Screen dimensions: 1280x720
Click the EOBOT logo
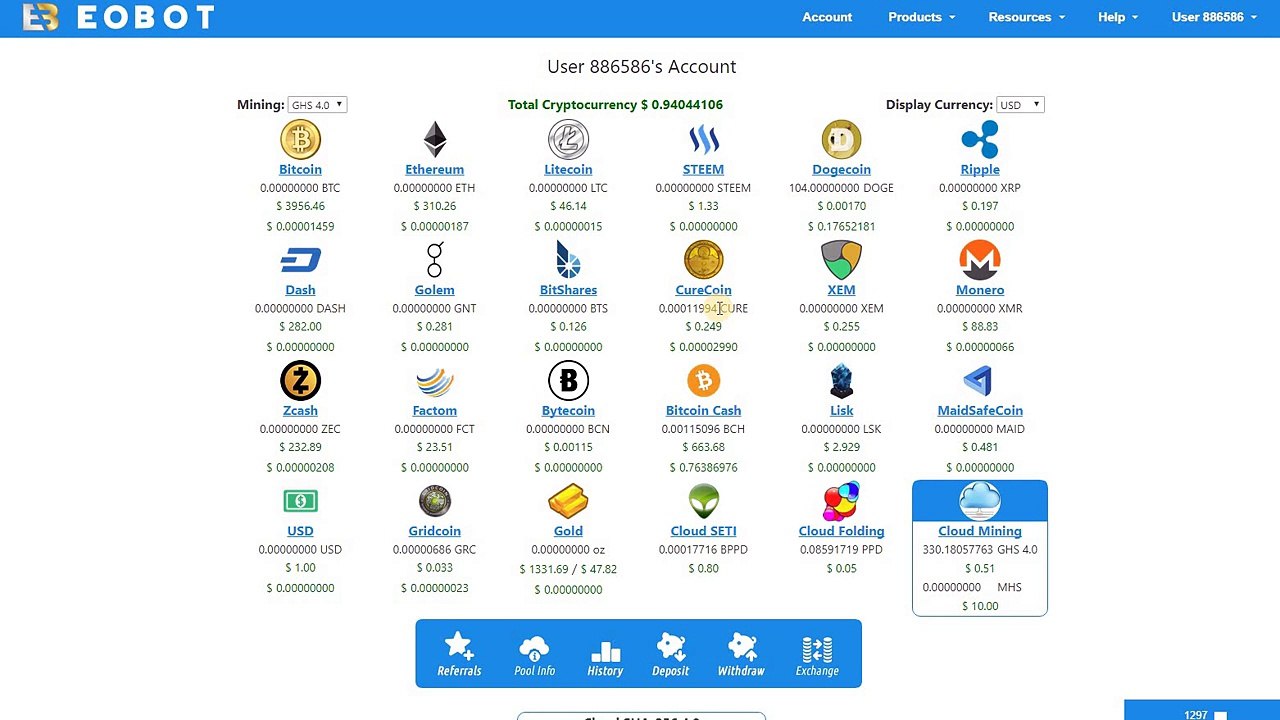(118, 17)
